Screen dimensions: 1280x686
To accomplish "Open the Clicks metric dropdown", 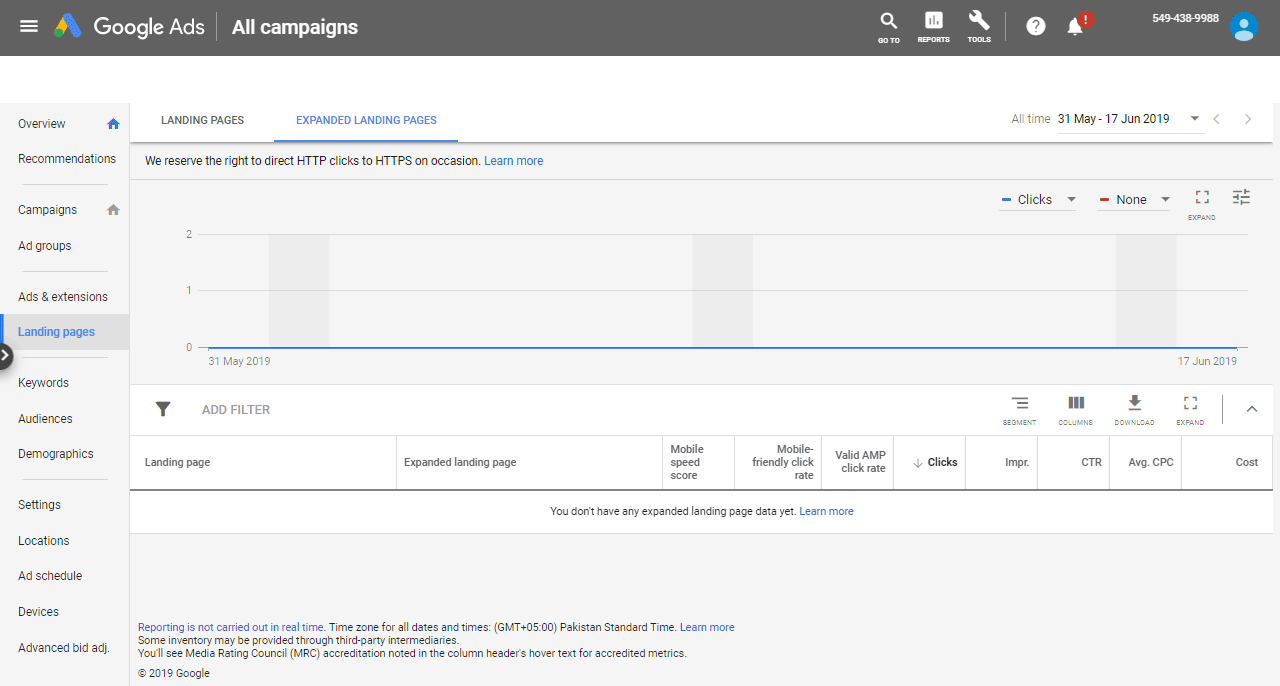I will point(1038,200).
